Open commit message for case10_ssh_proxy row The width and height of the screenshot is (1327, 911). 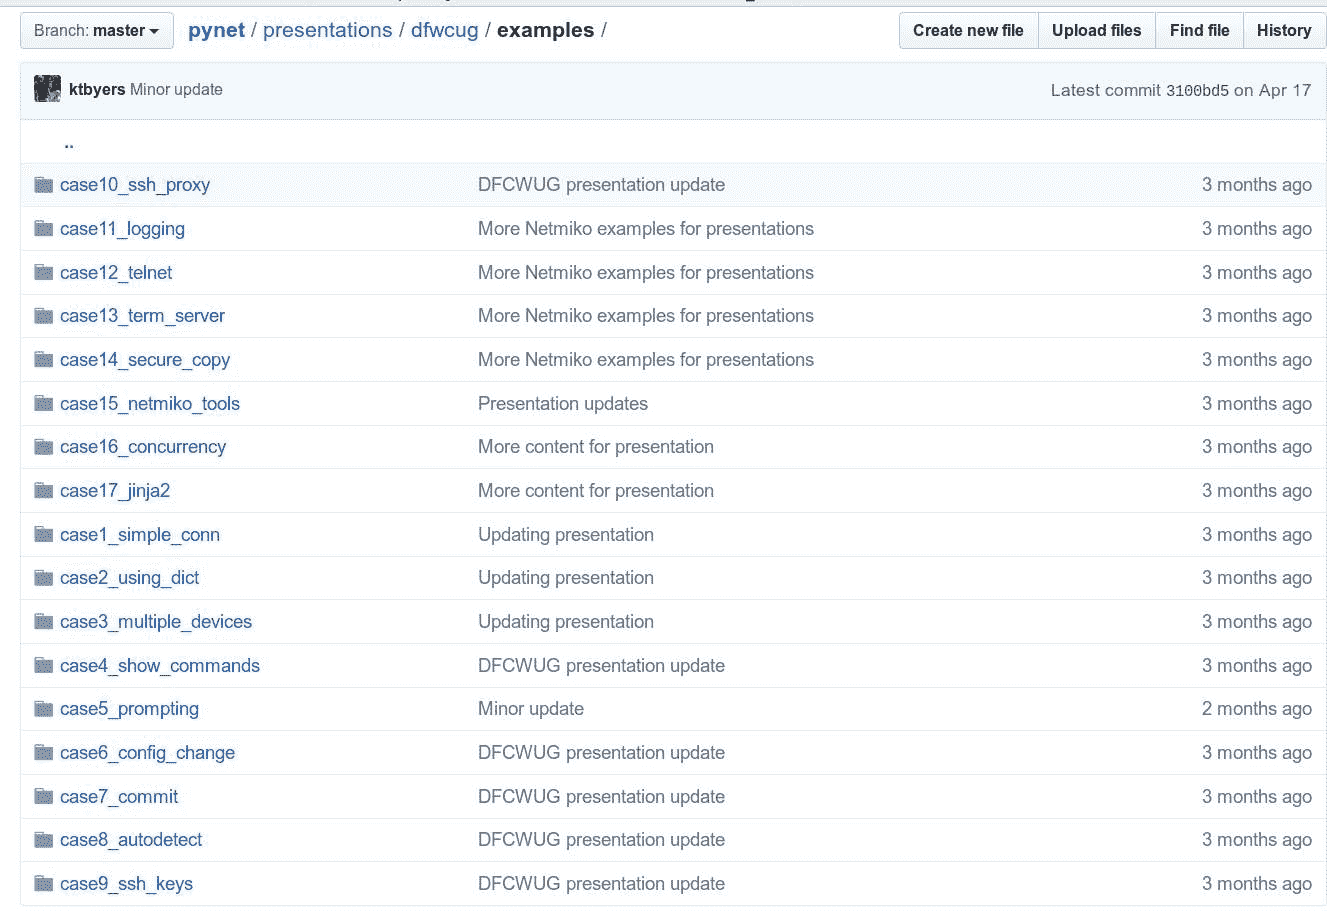(601, 185)
